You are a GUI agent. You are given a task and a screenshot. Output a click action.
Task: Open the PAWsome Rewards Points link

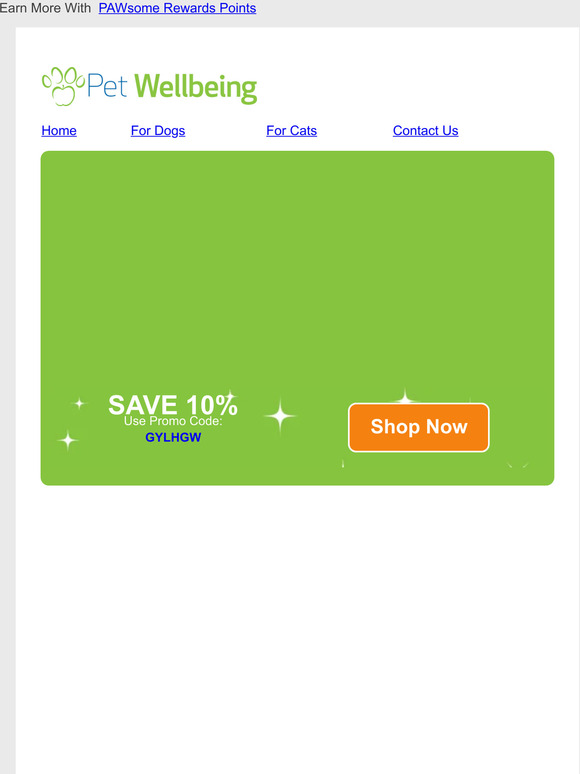click(177, 8)
